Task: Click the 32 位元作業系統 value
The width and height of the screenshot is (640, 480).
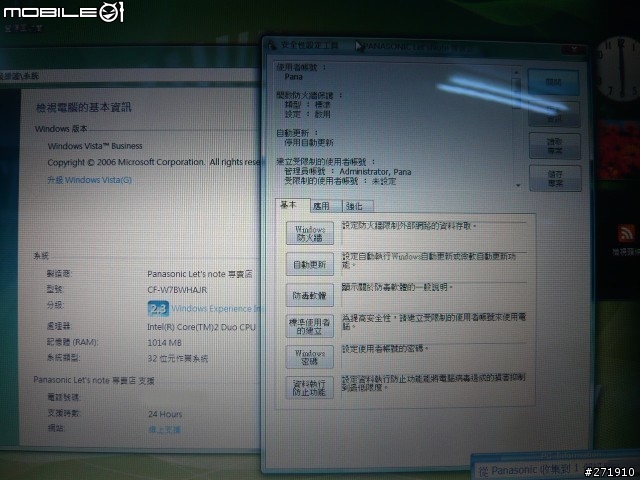Action: click(x=178, y=359)
